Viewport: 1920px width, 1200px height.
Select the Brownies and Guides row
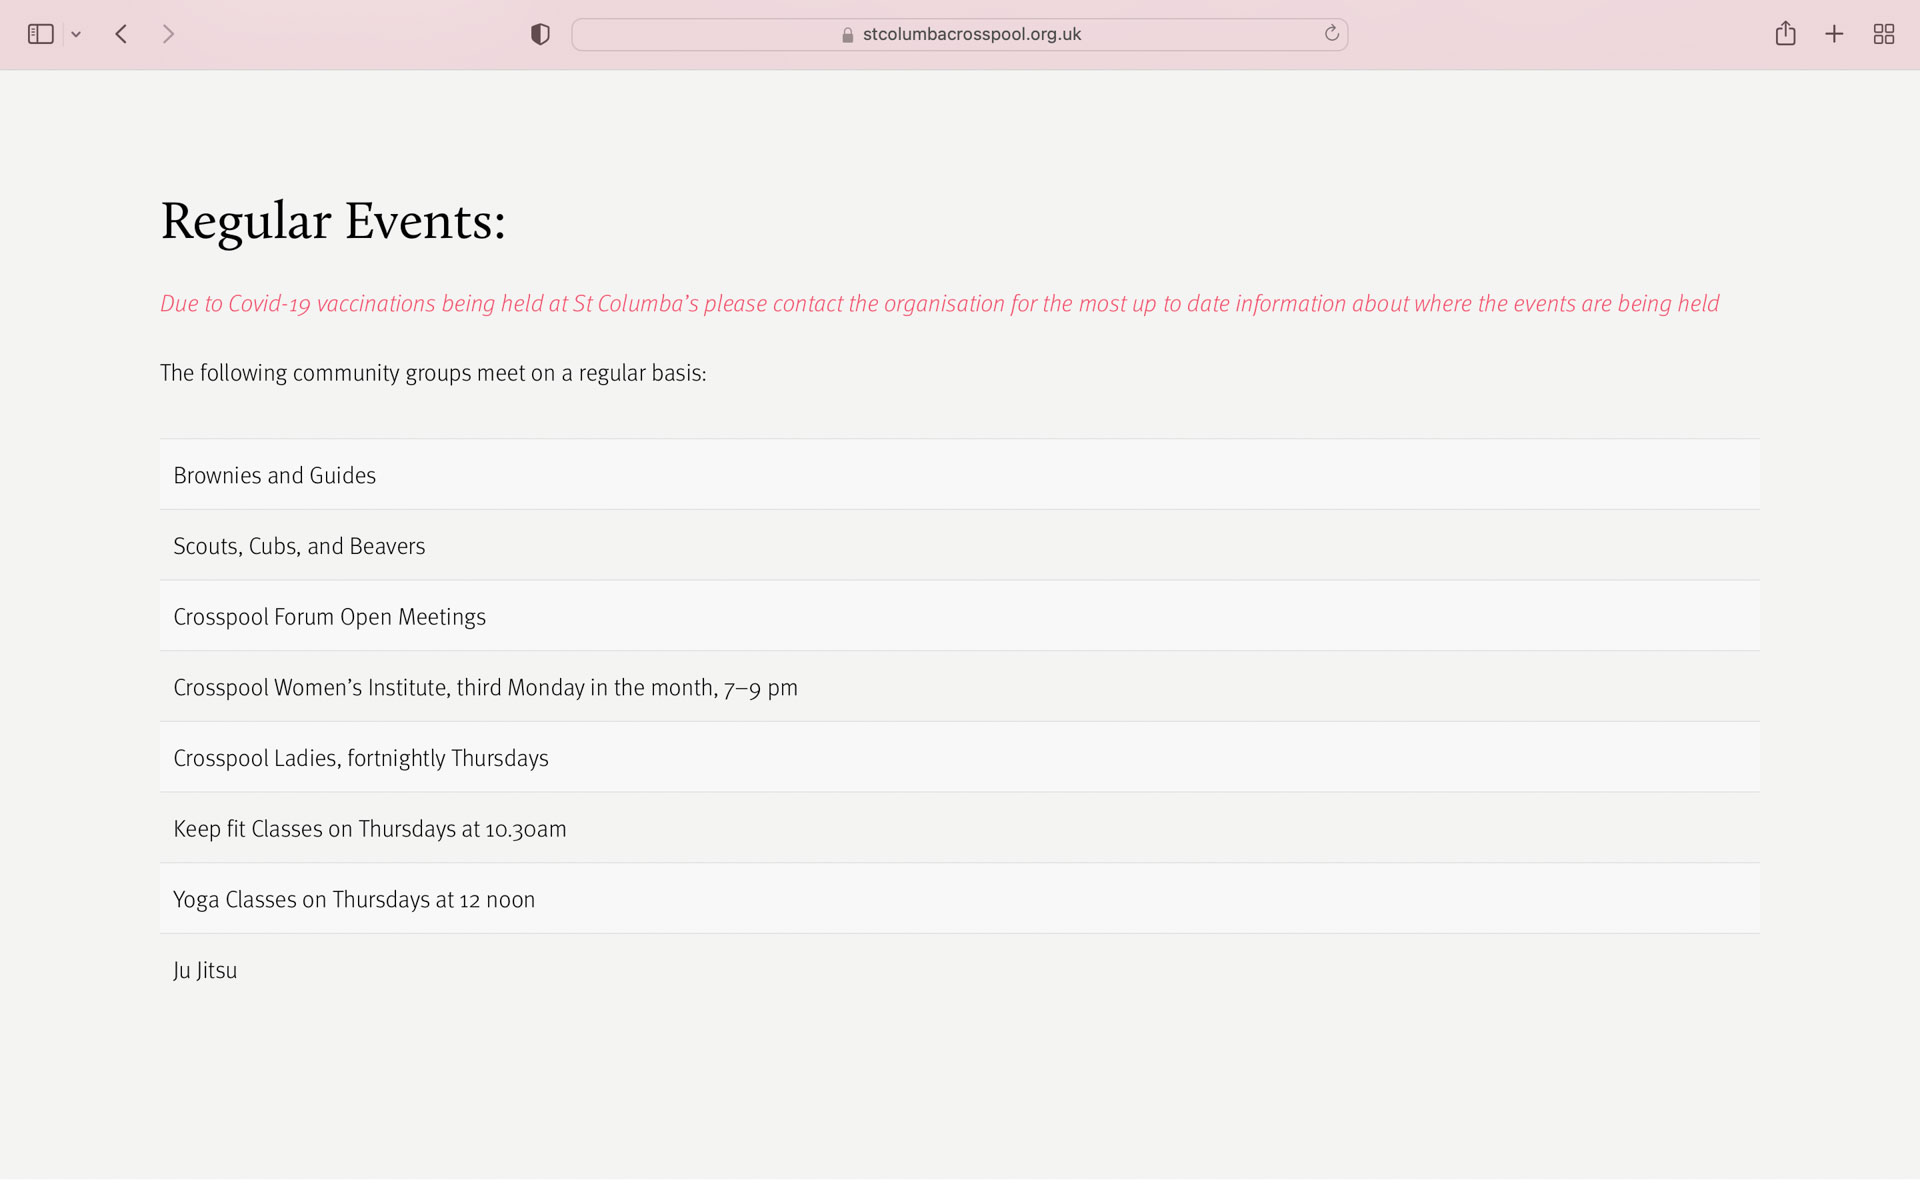[x=959, y=474]
